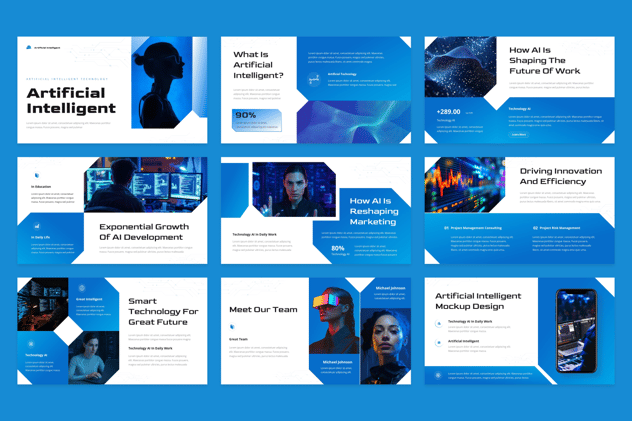Click the 80% statistic on marketing slide

[x=338, y=248]
